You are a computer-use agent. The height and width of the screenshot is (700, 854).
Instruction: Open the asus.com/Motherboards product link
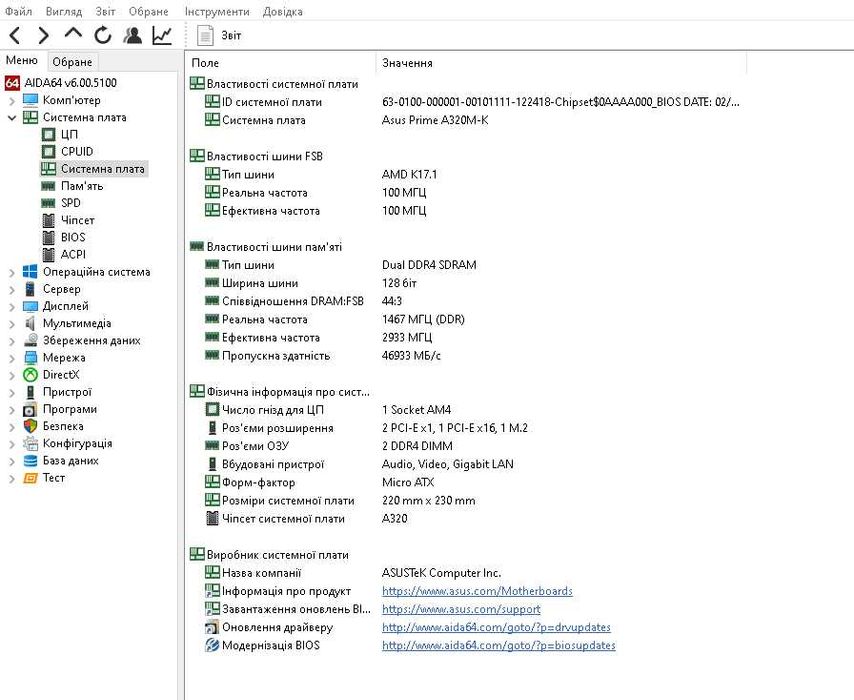click(x=477, y=591)
